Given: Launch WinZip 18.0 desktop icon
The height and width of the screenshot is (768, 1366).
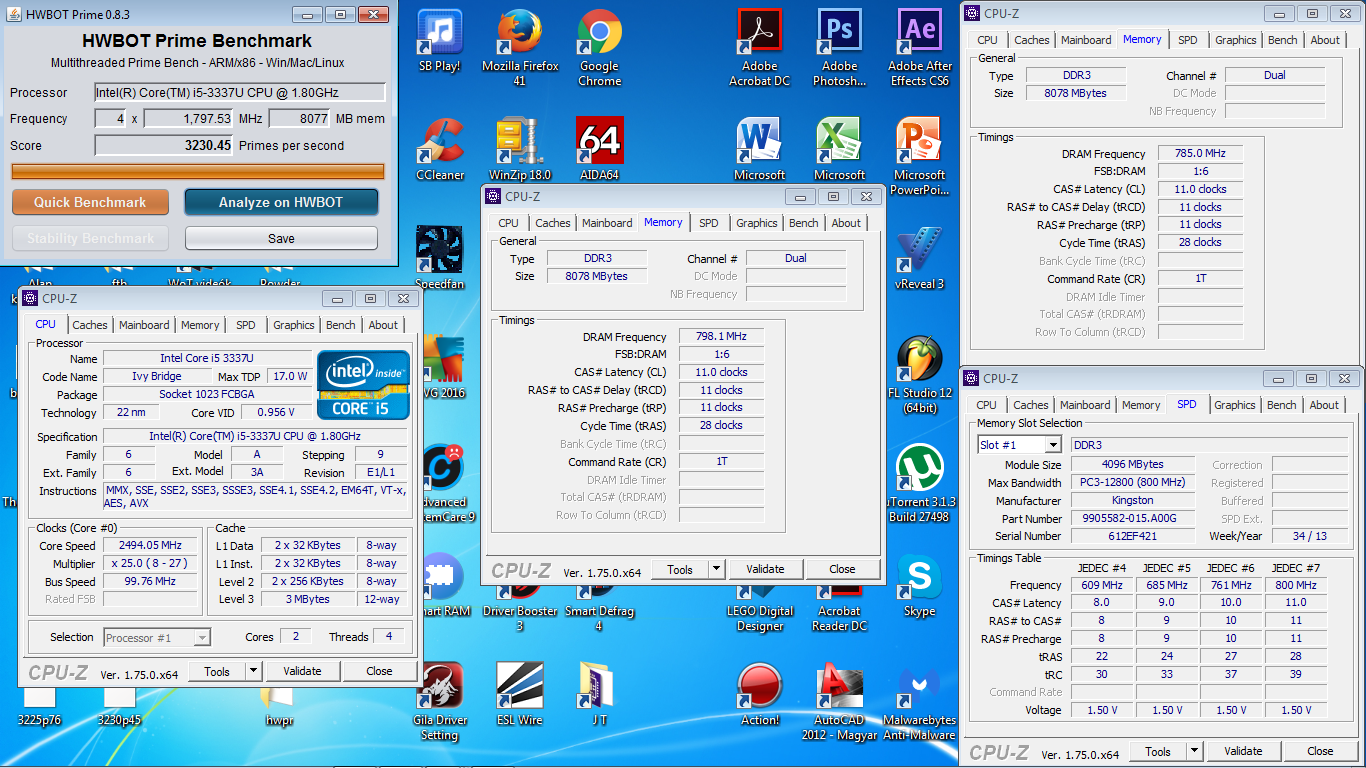Looking at the screenshot, I should tap(520, 150).
